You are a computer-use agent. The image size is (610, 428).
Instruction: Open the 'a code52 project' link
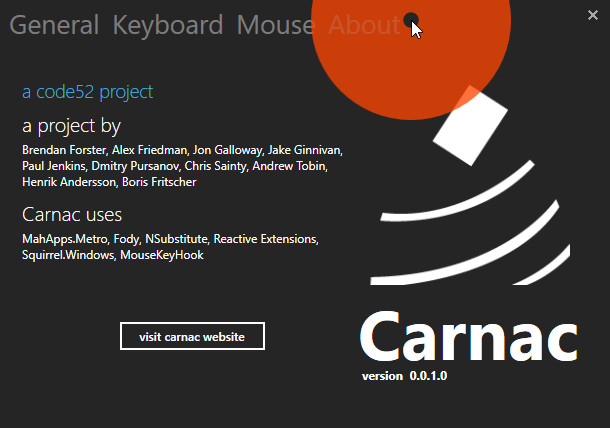(x=88, y=92)
